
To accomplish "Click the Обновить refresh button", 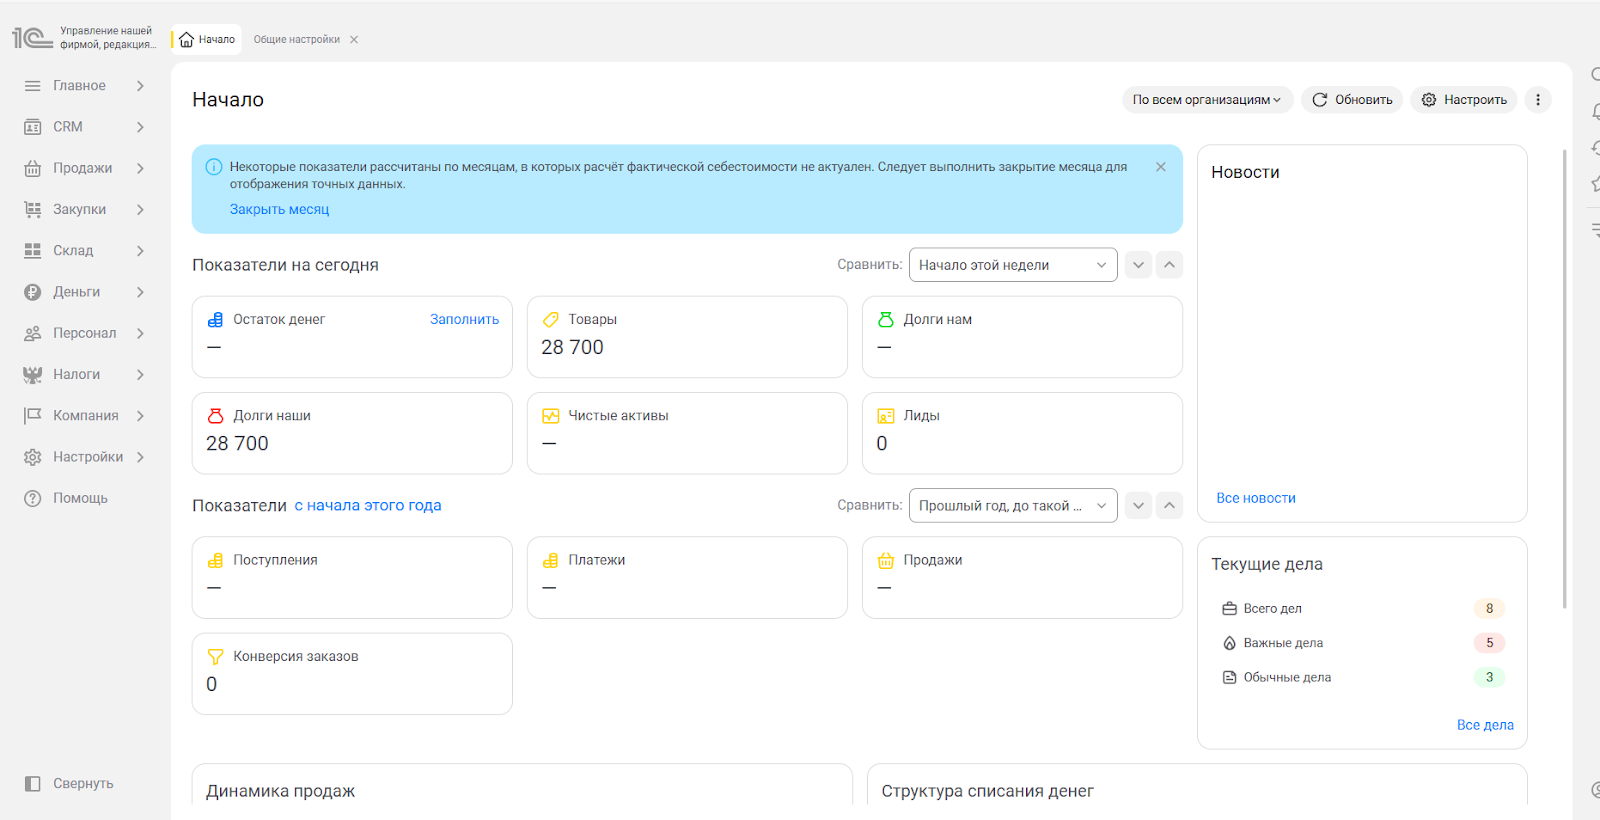I will tap(1352, 100).
